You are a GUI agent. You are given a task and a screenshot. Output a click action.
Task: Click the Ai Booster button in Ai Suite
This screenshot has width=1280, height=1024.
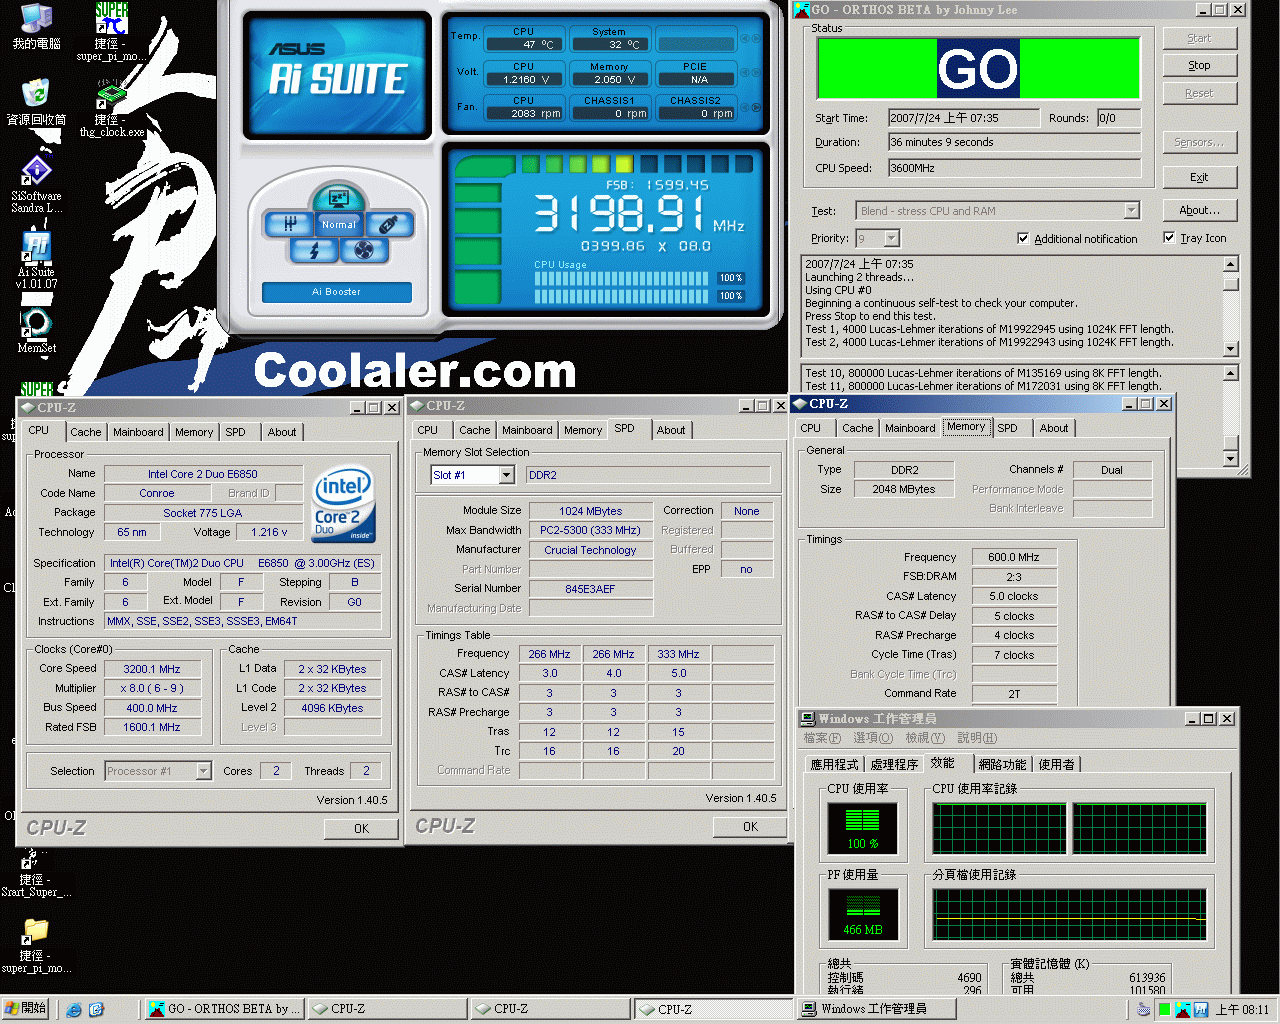coord(337,292)
